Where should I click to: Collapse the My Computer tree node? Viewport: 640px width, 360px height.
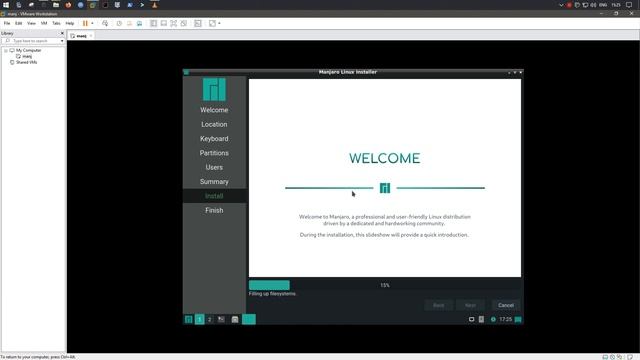click(6, 50)
